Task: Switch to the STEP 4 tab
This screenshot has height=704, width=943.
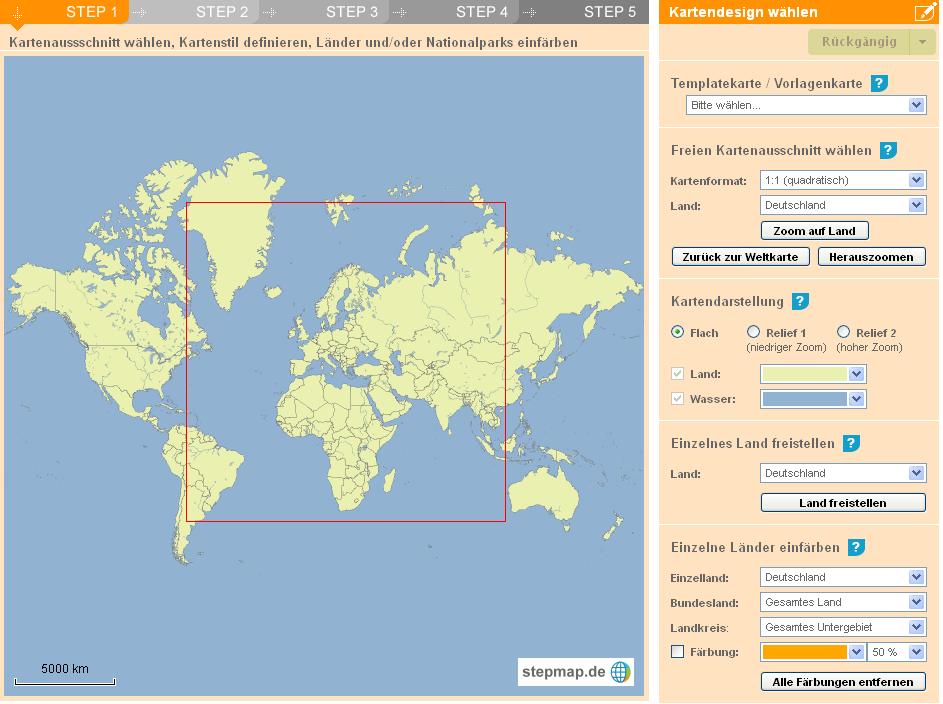Action: click(482, 12)
